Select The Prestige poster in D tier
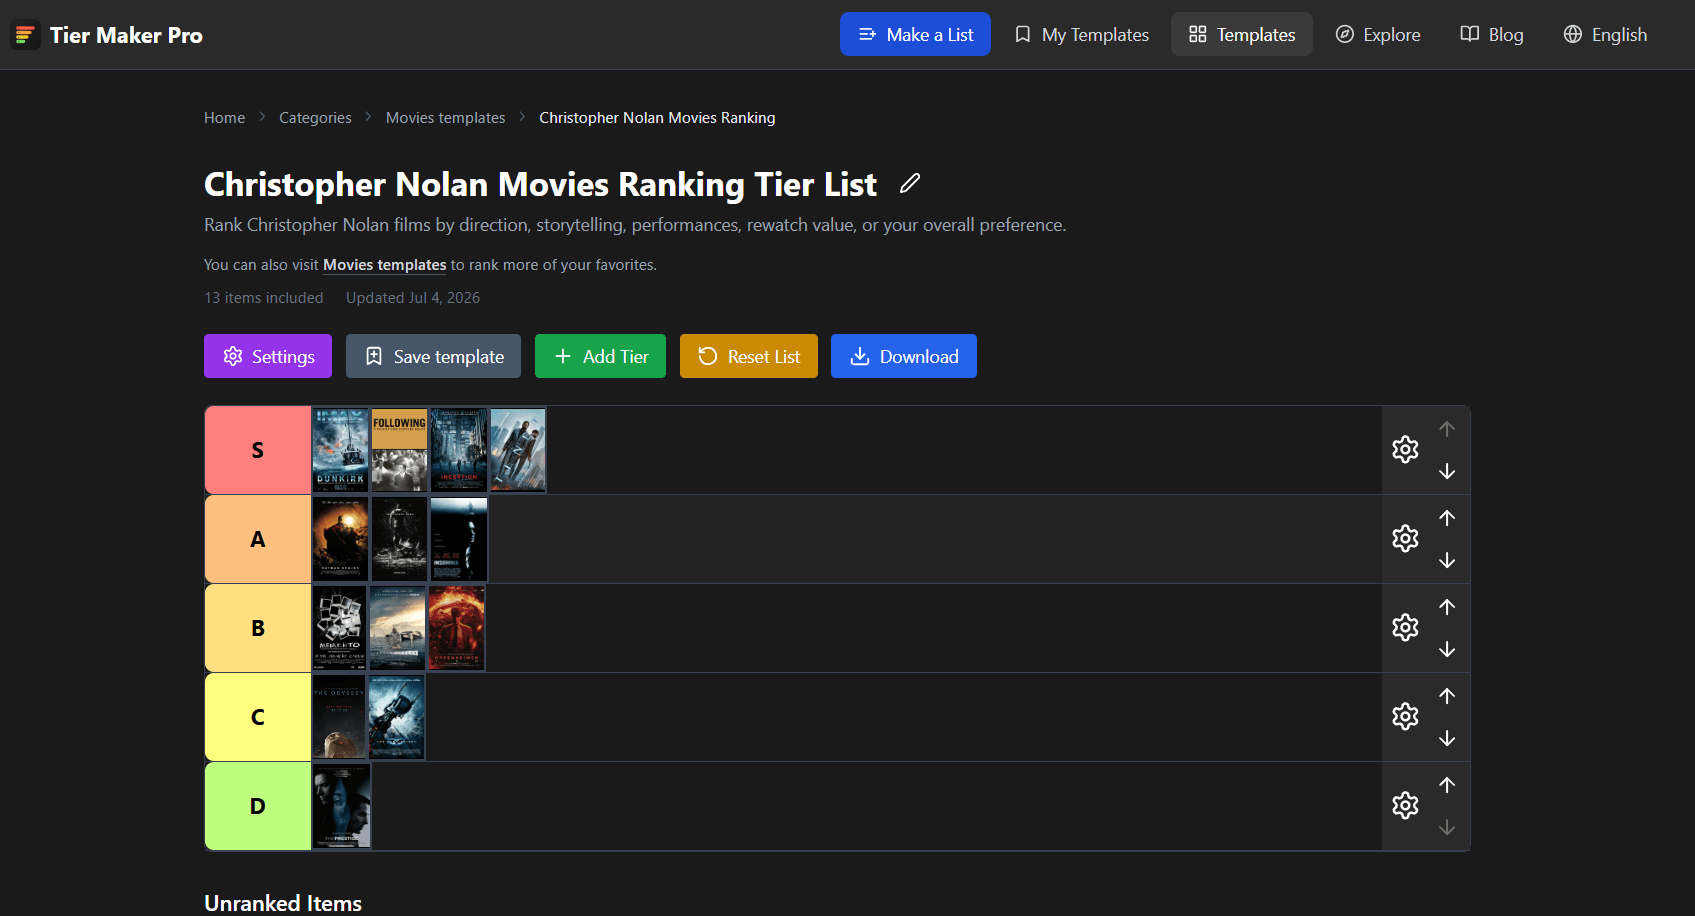Screen dimensions: 1695x916 click(x=341, y=806)
